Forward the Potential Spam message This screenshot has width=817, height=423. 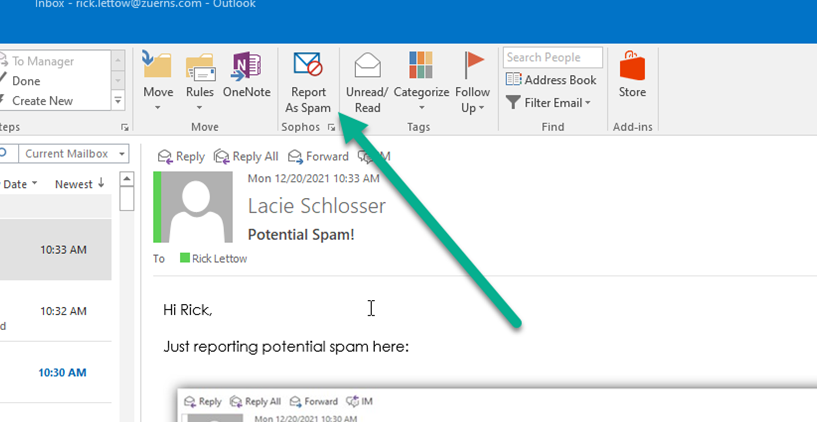pyautogui.click(x=318, y=156)
